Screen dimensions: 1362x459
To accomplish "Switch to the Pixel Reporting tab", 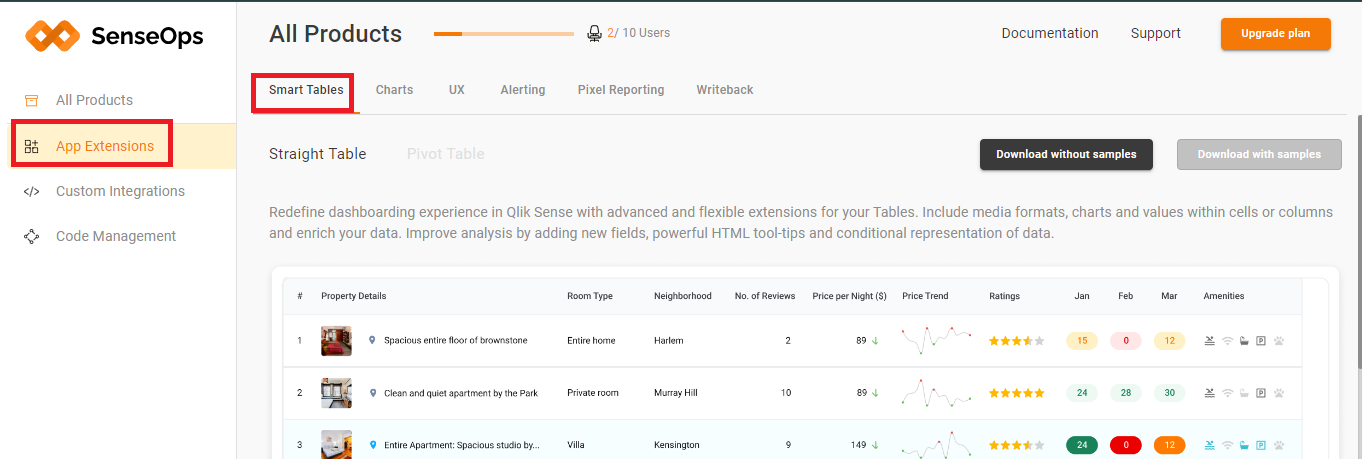I will (621, 90).
